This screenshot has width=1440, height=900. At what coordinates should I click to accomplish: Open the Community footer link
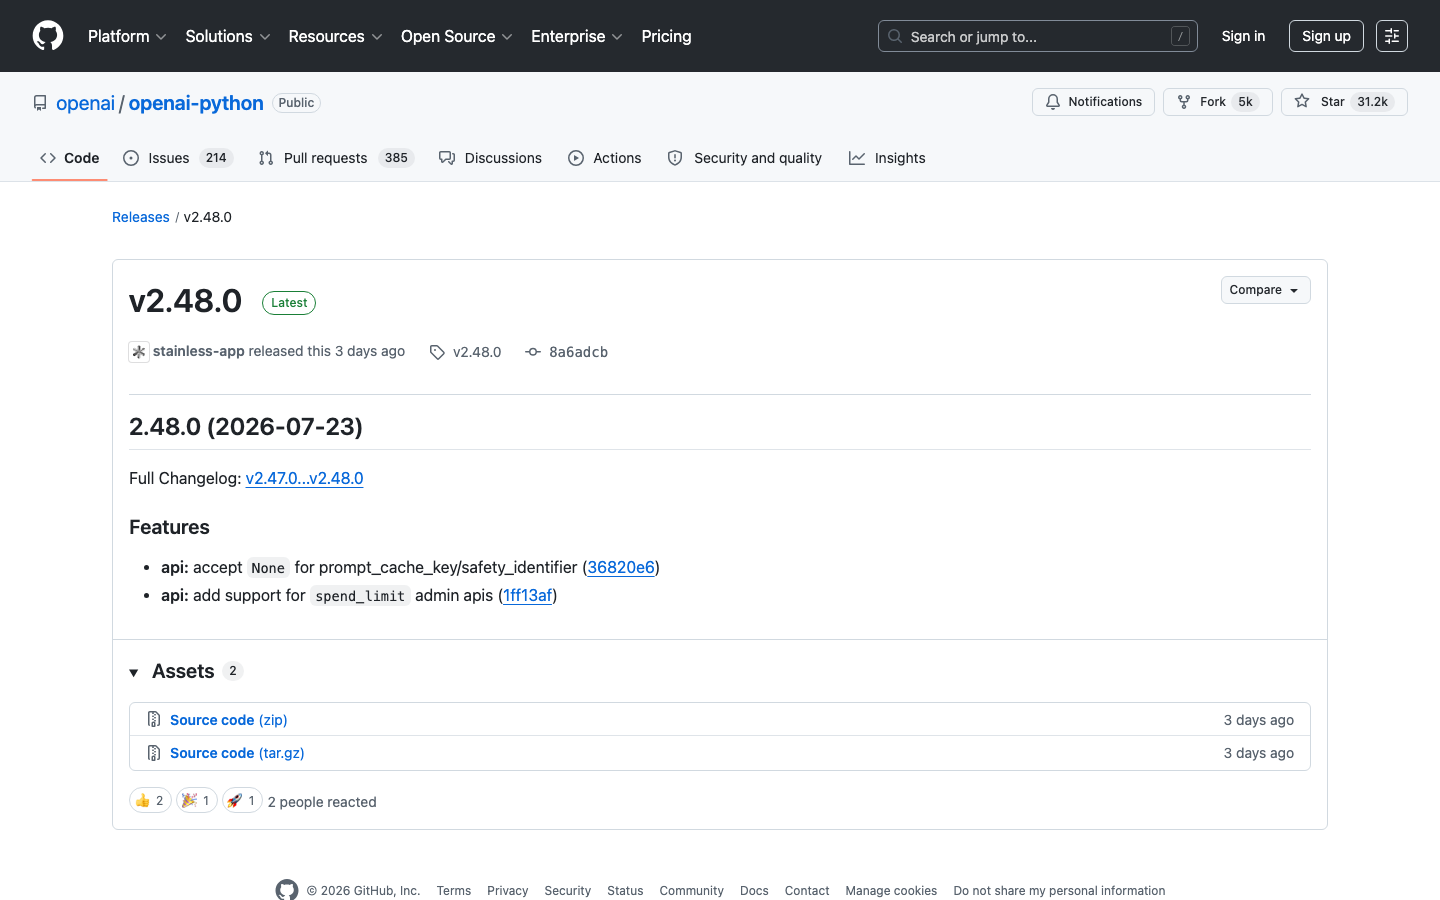(691, 890)
